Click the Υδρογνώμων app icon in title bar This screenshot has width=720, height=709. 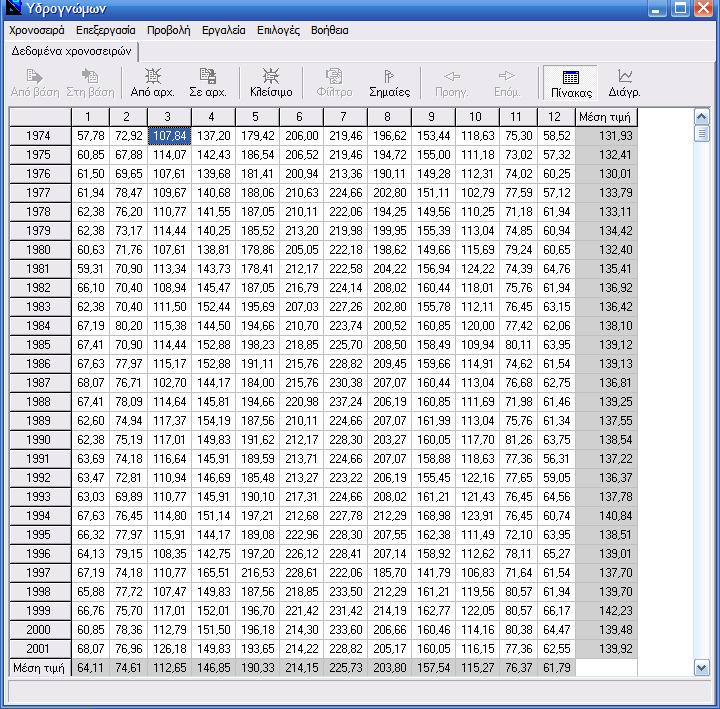pos(14,8)
